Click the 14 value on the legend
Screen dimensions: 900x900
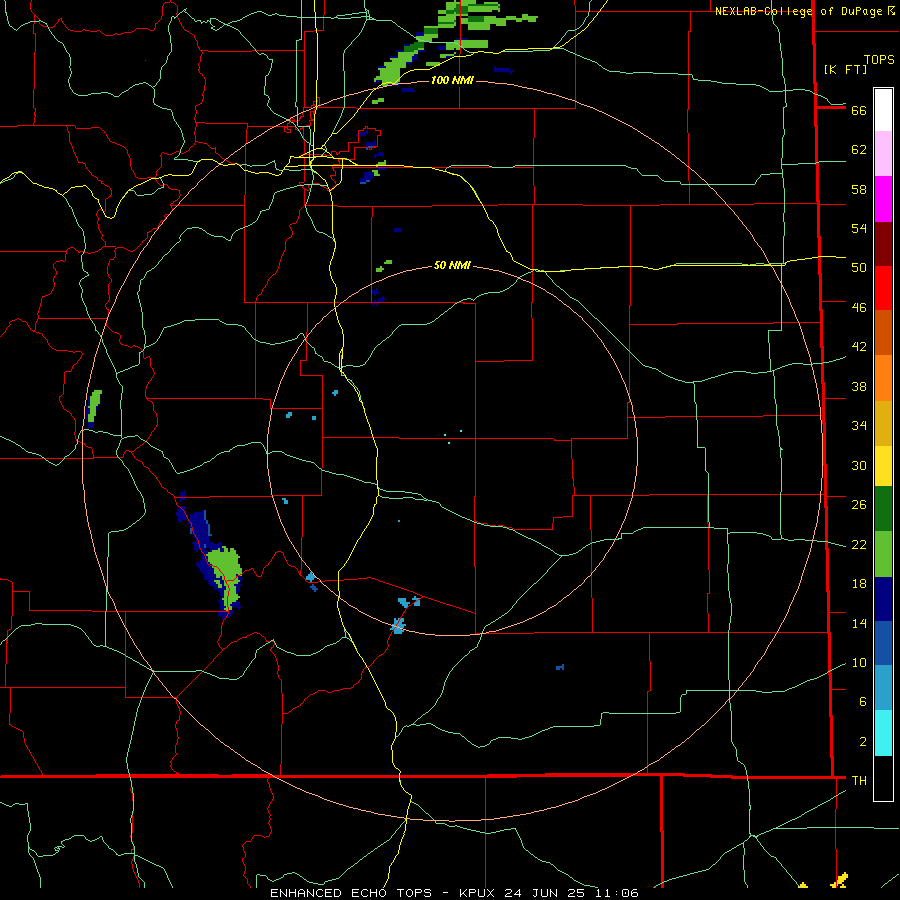(x=859, y=623)
